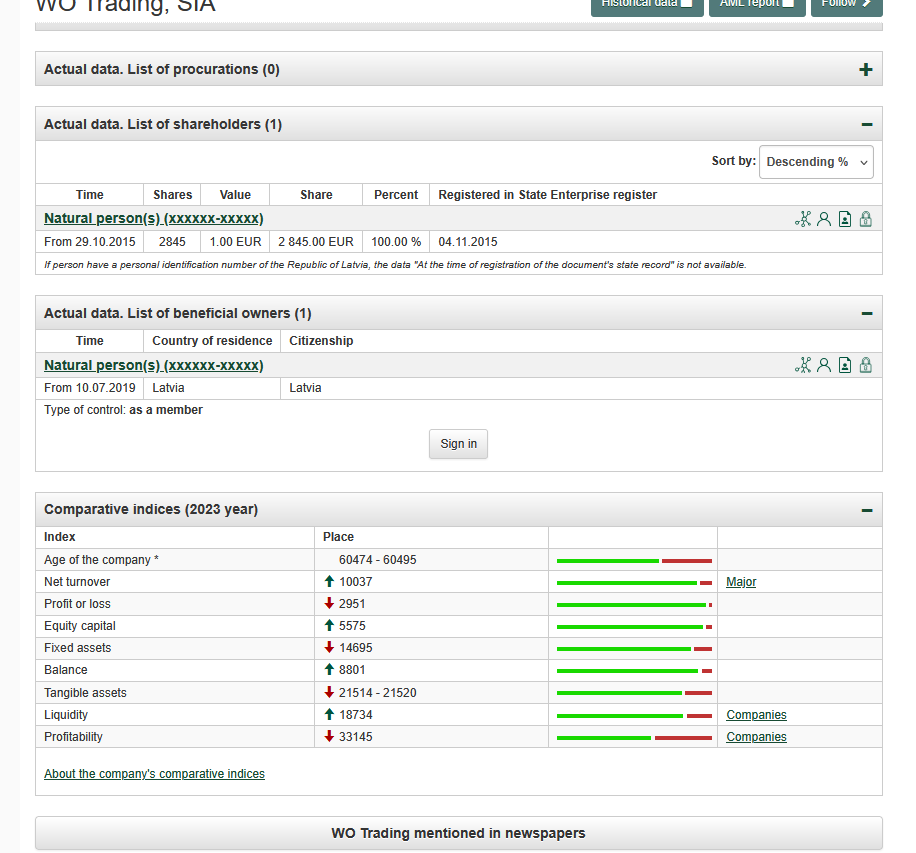The image size is (916, 853).
Task: Open network graph icon in shareholders row
Action: tap(803, 219)
